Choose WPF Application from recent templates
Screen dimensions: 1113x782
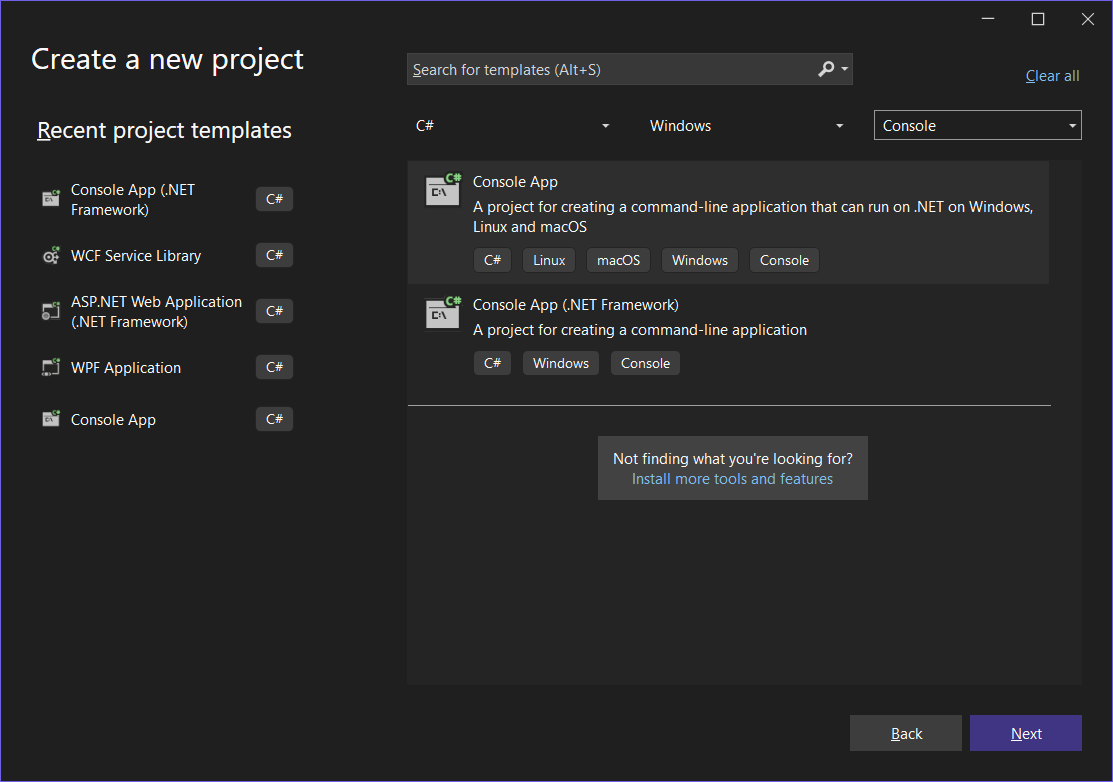[126, 368]
